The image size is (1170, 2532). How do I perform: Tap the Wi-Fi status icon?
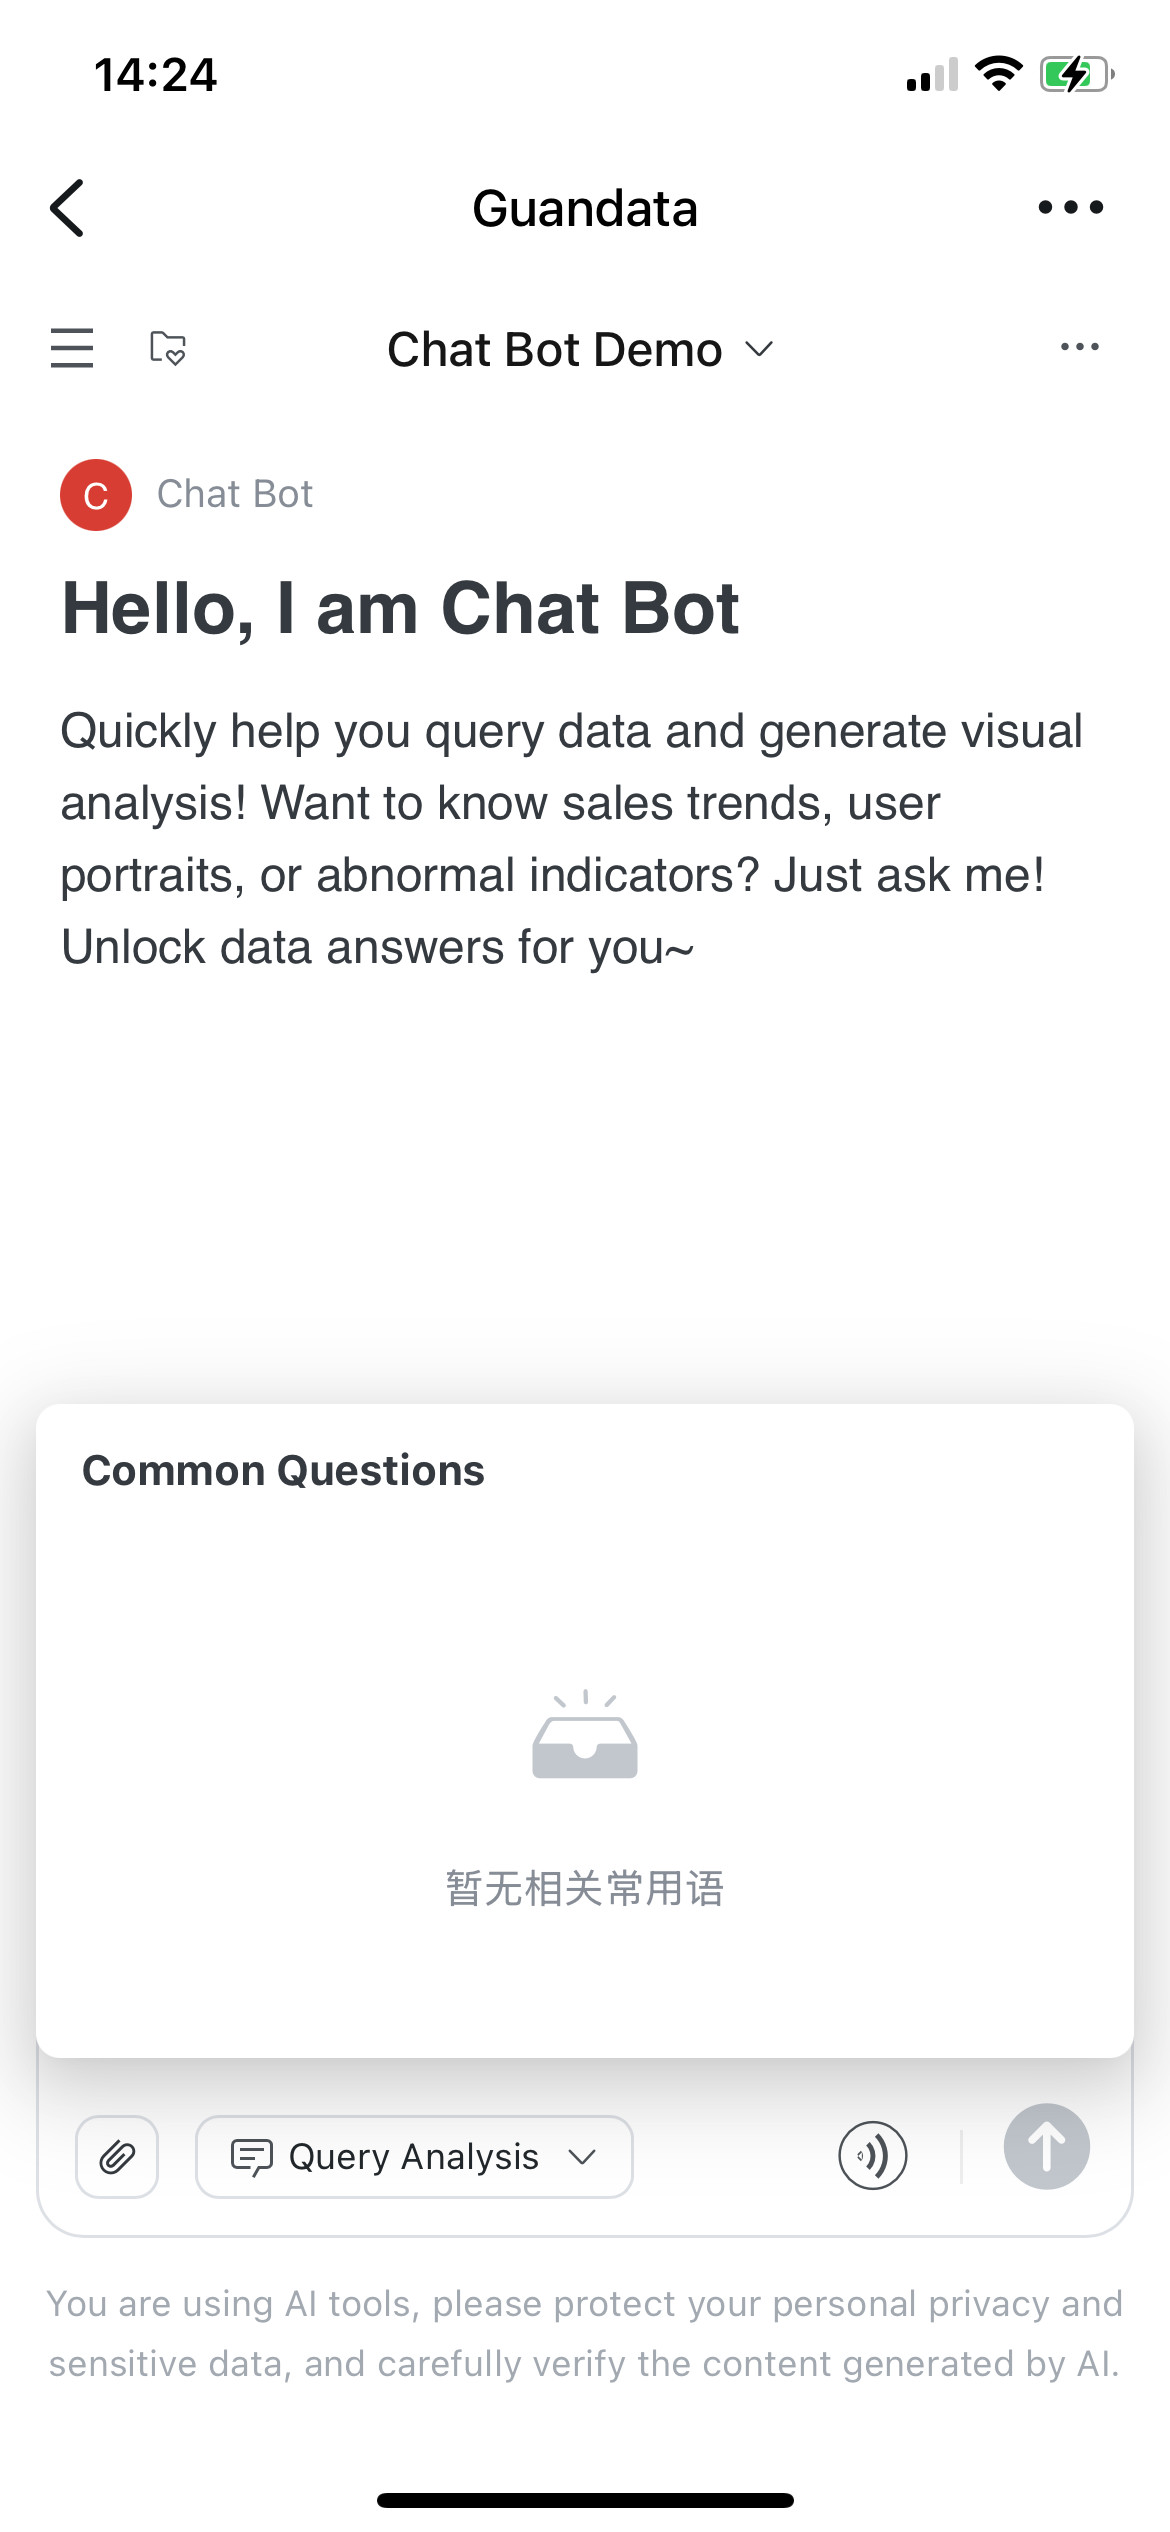pos(998,74)
